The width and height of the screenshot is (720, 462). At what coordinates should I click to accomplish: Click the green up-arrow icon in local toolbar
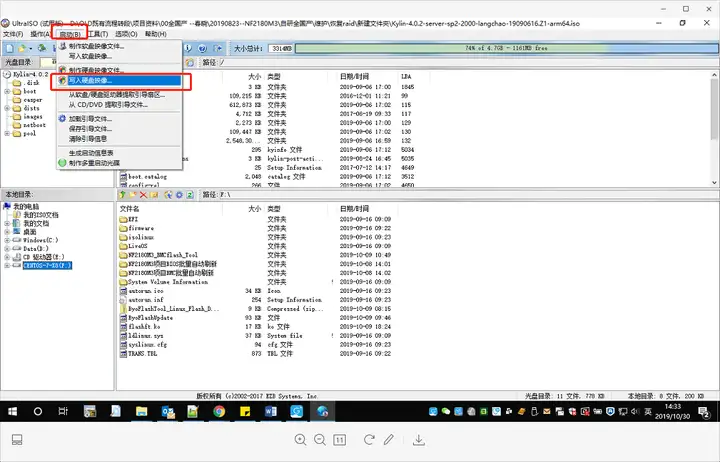pos(123,195)
